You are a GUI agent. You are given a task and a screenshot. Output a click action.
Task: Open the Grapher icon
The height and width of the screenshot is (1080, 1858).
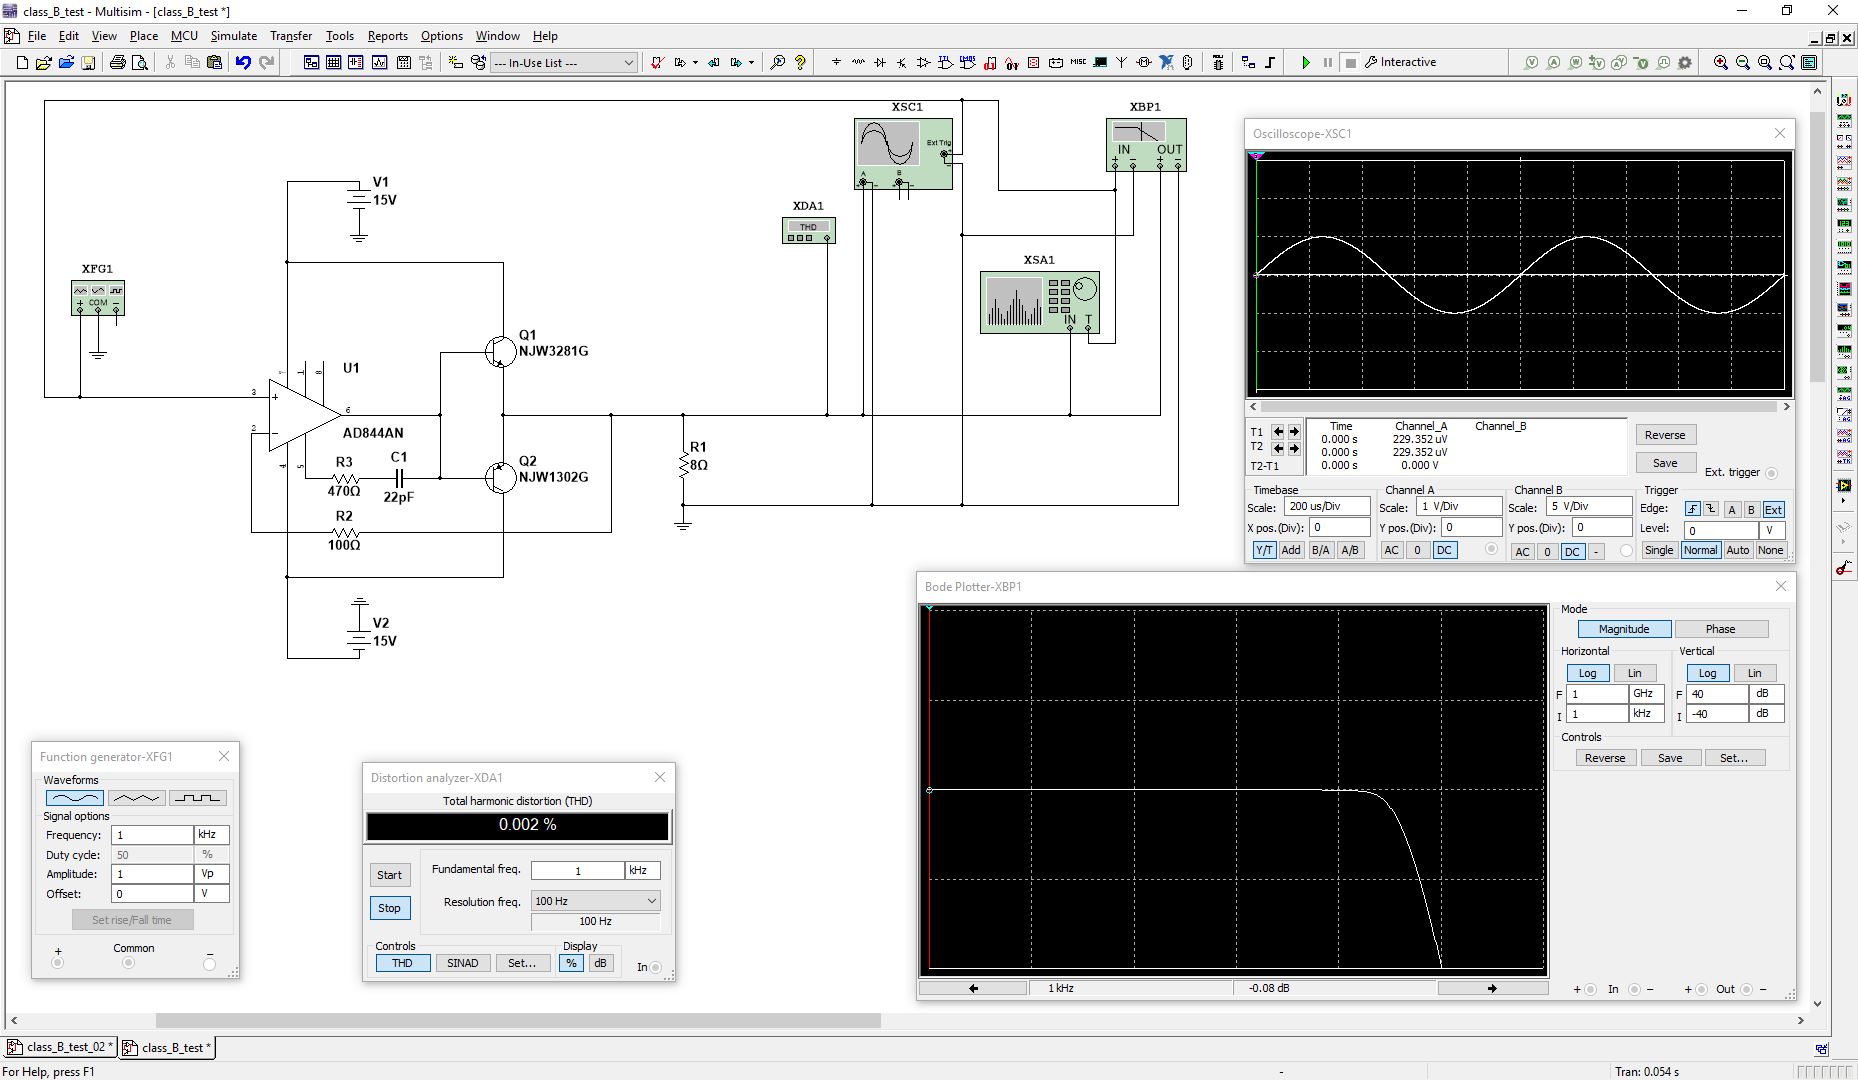pos(380,62)
